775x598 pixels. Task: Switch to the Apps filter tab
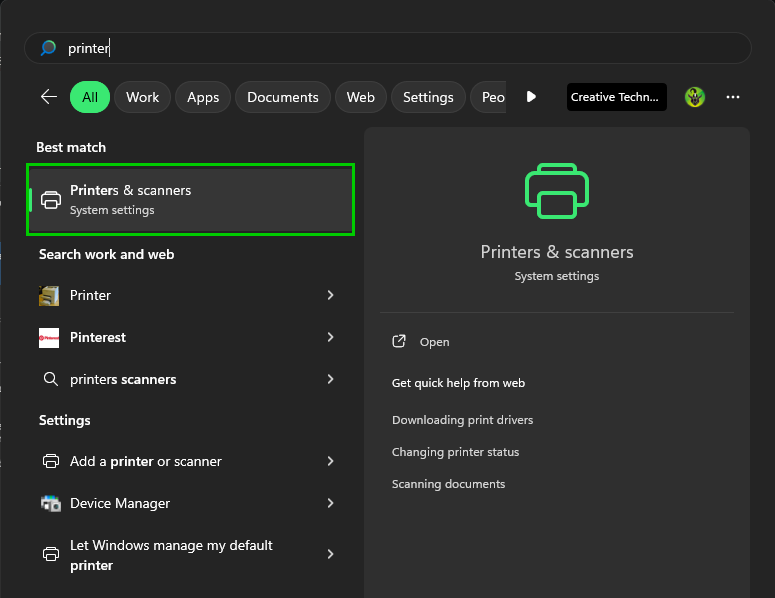[x=203, y=97]
